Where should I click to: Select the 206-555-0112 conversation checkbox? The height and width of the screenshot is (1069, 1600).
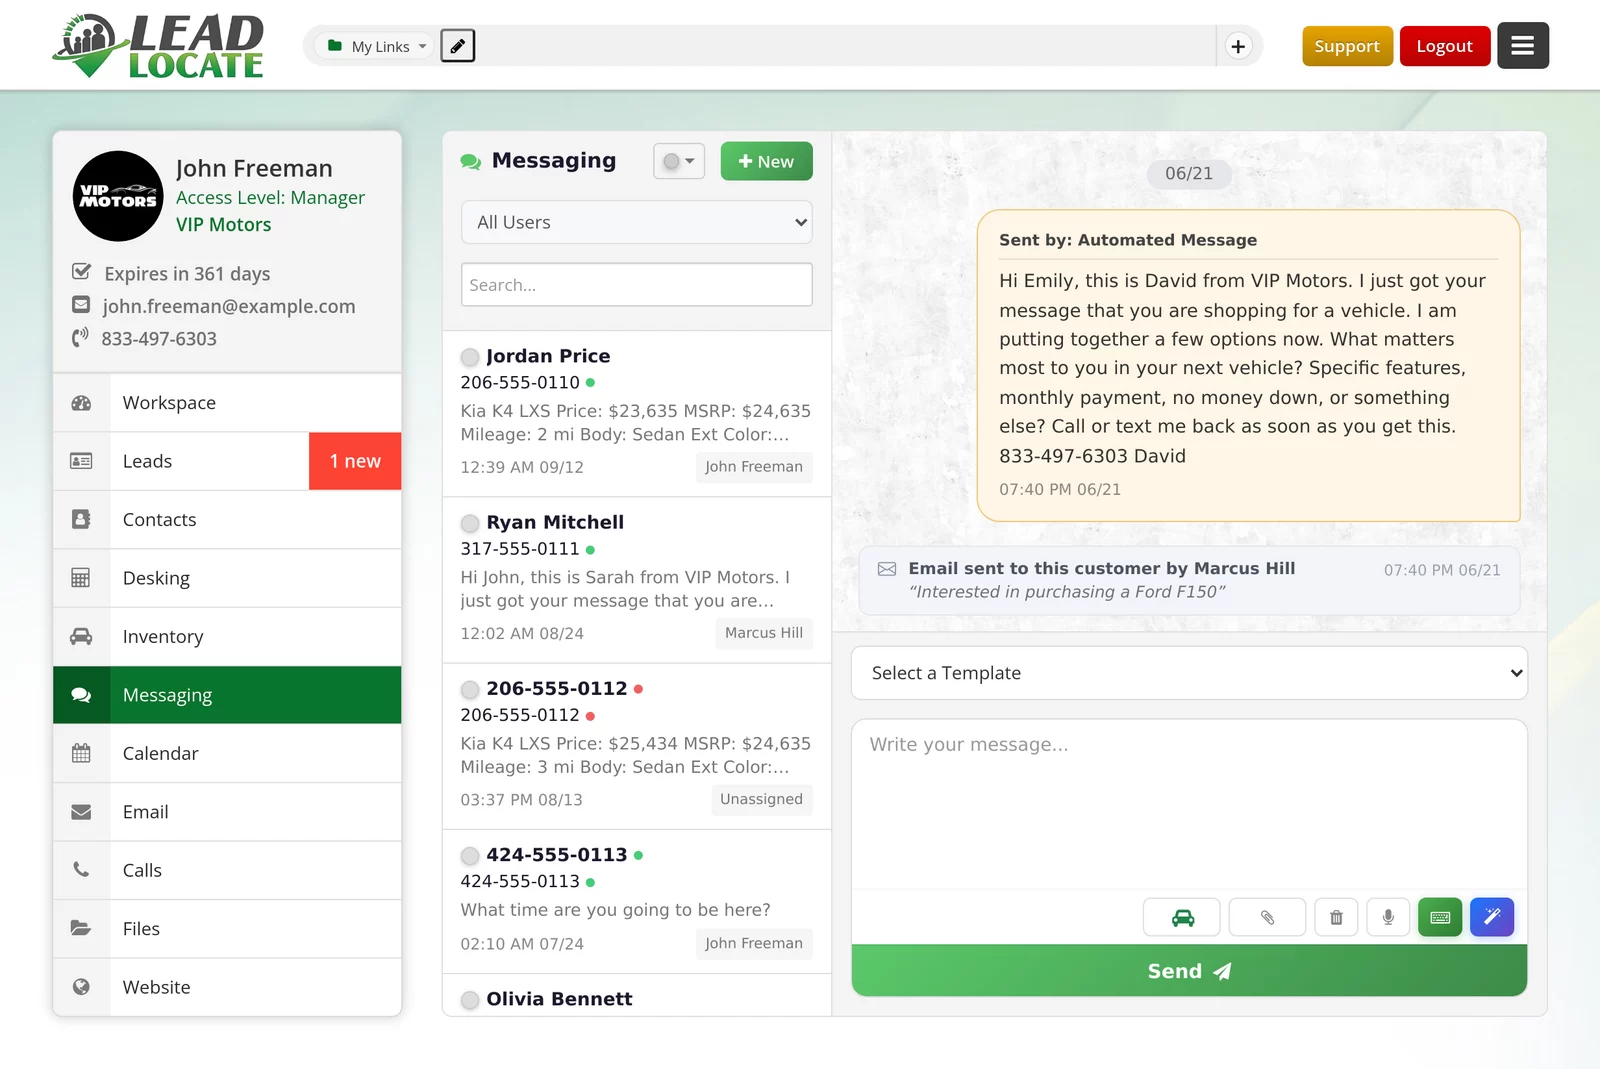pyautogui.click(x=470, y=689)
